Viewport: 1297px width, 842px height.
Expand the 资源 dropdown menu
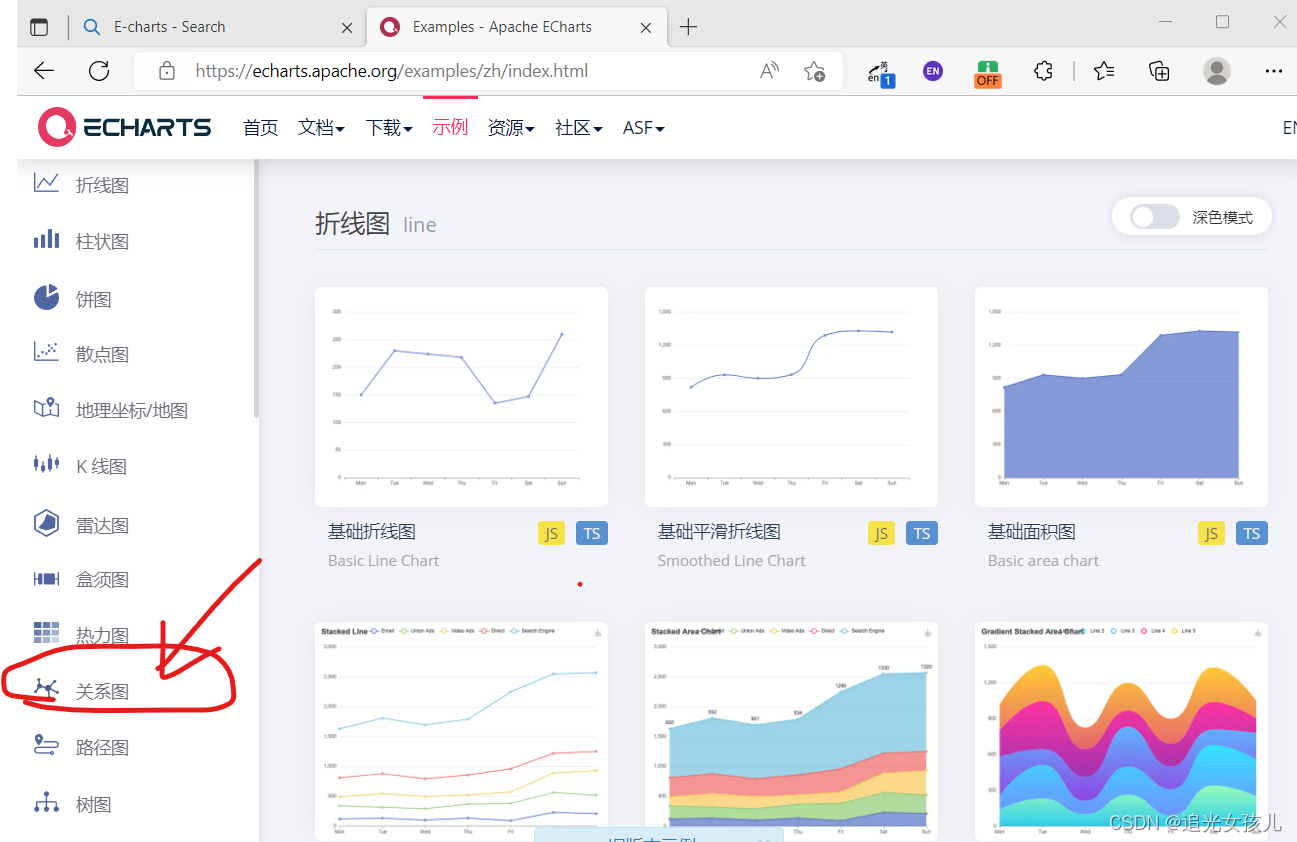pyautogui.click(x=511, y=128)
